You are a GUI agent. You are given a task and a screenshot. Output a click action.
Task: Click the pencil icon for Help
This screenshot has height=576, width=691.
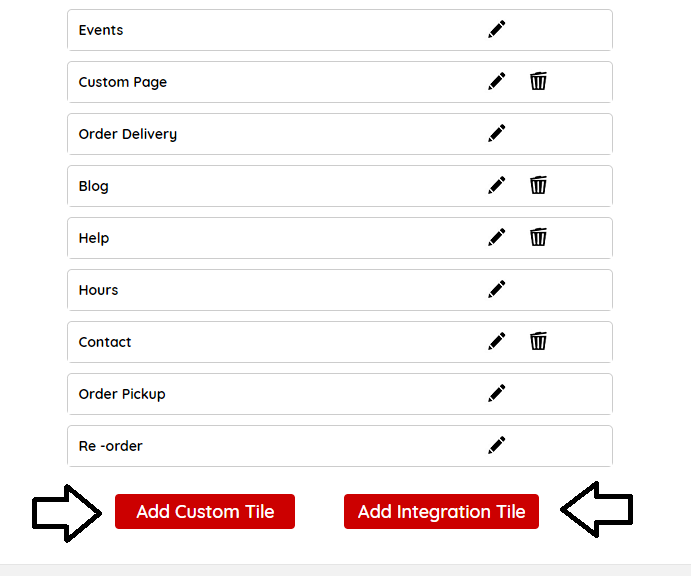point(497,238)
